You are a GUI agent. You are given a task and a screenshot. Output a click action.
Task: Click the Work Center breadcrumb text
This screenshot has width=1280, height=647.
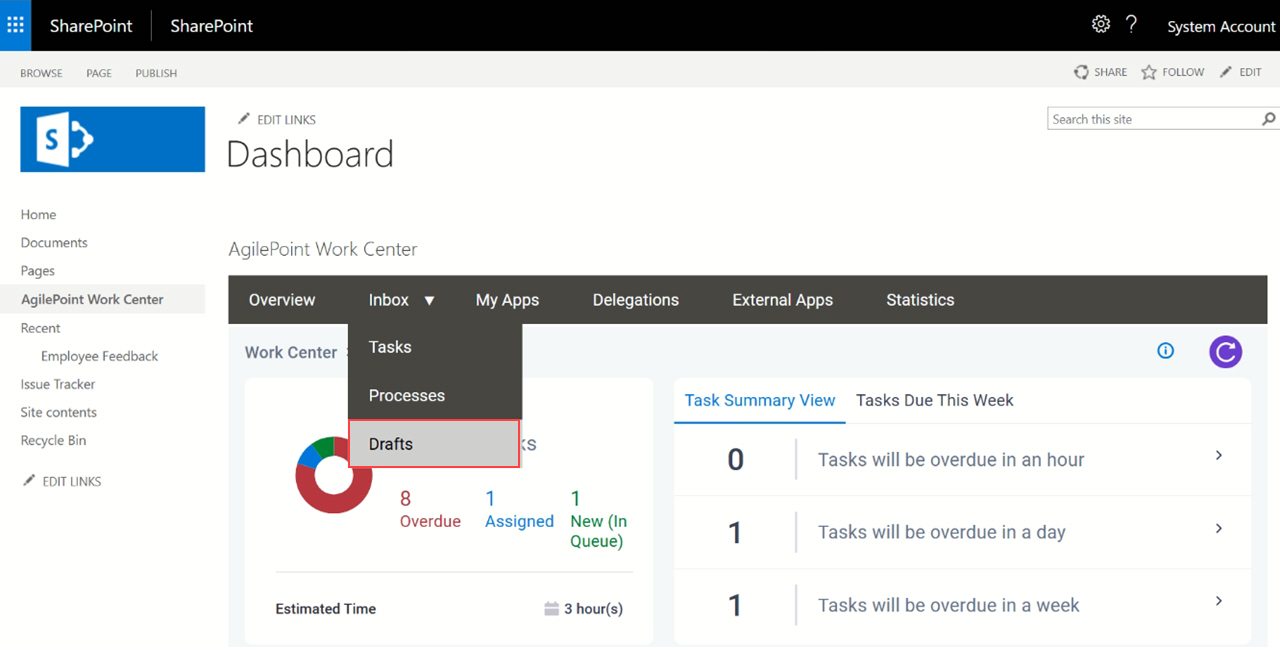[x=291, y=352]
